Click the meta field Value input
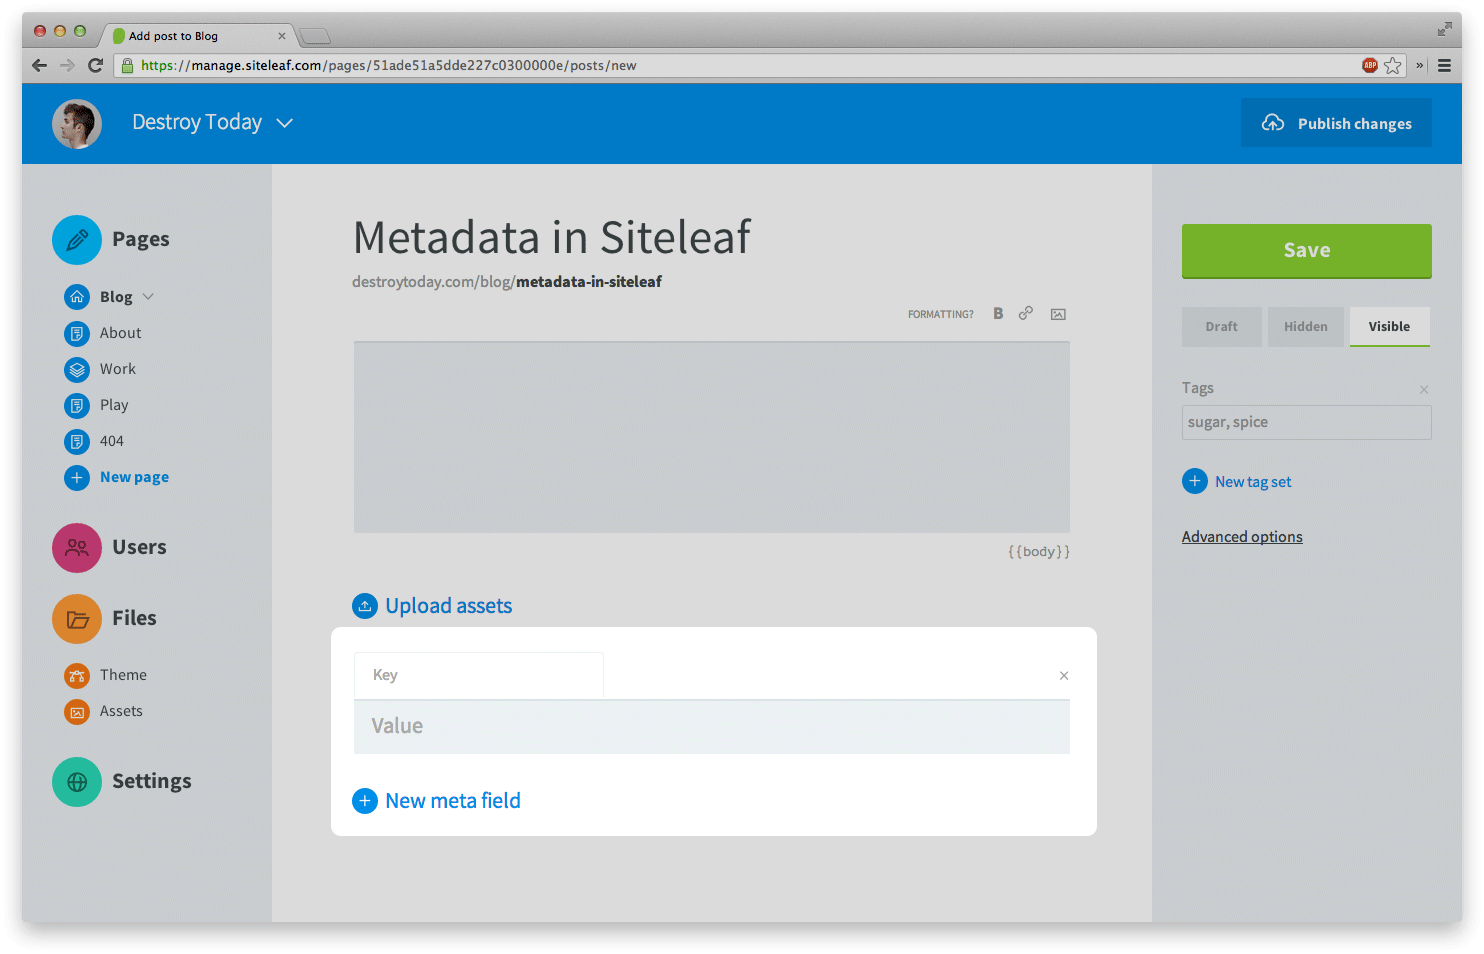Image resolution: width=1484 pixels, height=954 pixels. (x=711, y=727)
